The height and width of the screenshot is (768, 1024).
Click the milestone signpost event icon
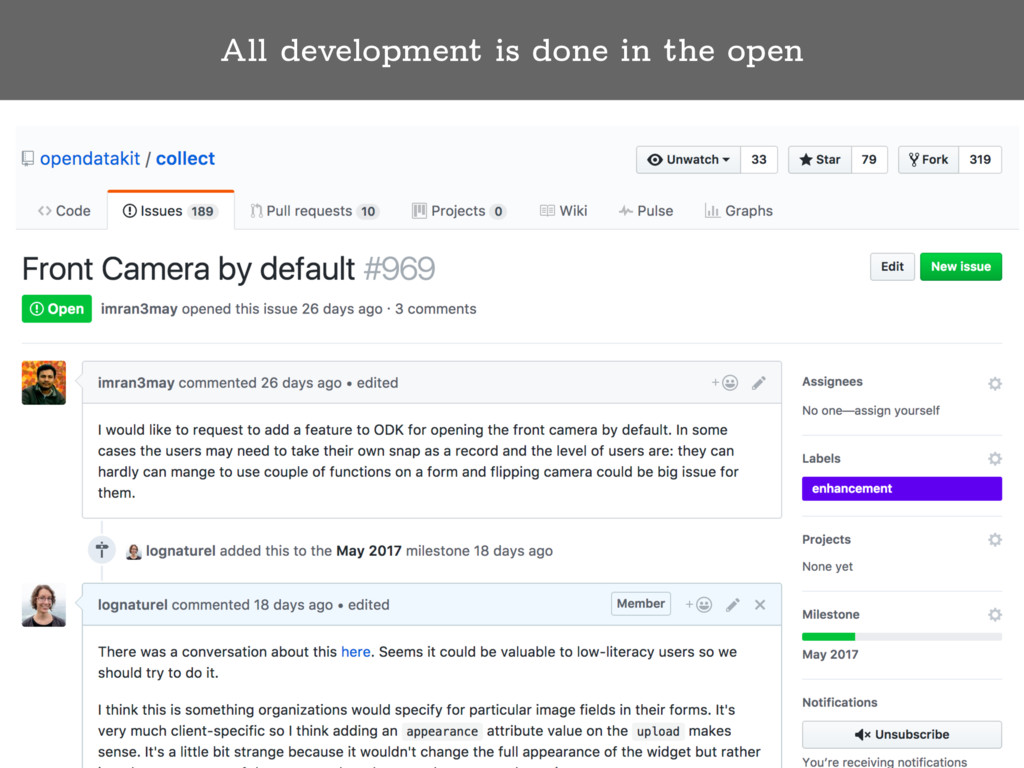point(102,550)
